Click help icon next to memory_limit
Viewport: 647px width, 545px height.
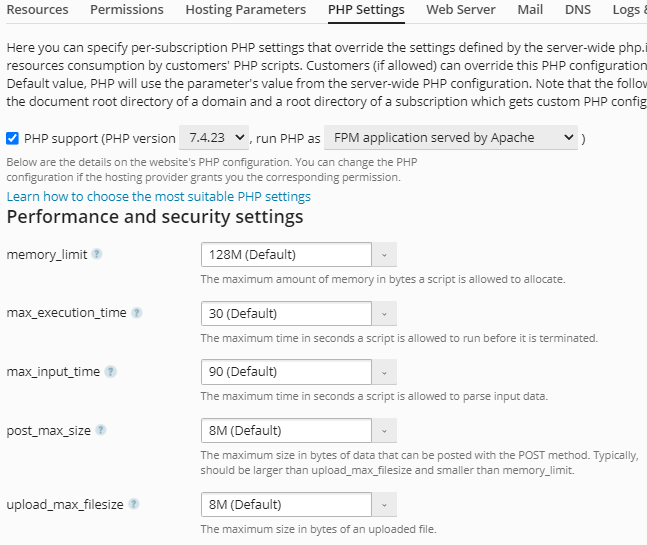pyautogui.click(x=97, y=254)
